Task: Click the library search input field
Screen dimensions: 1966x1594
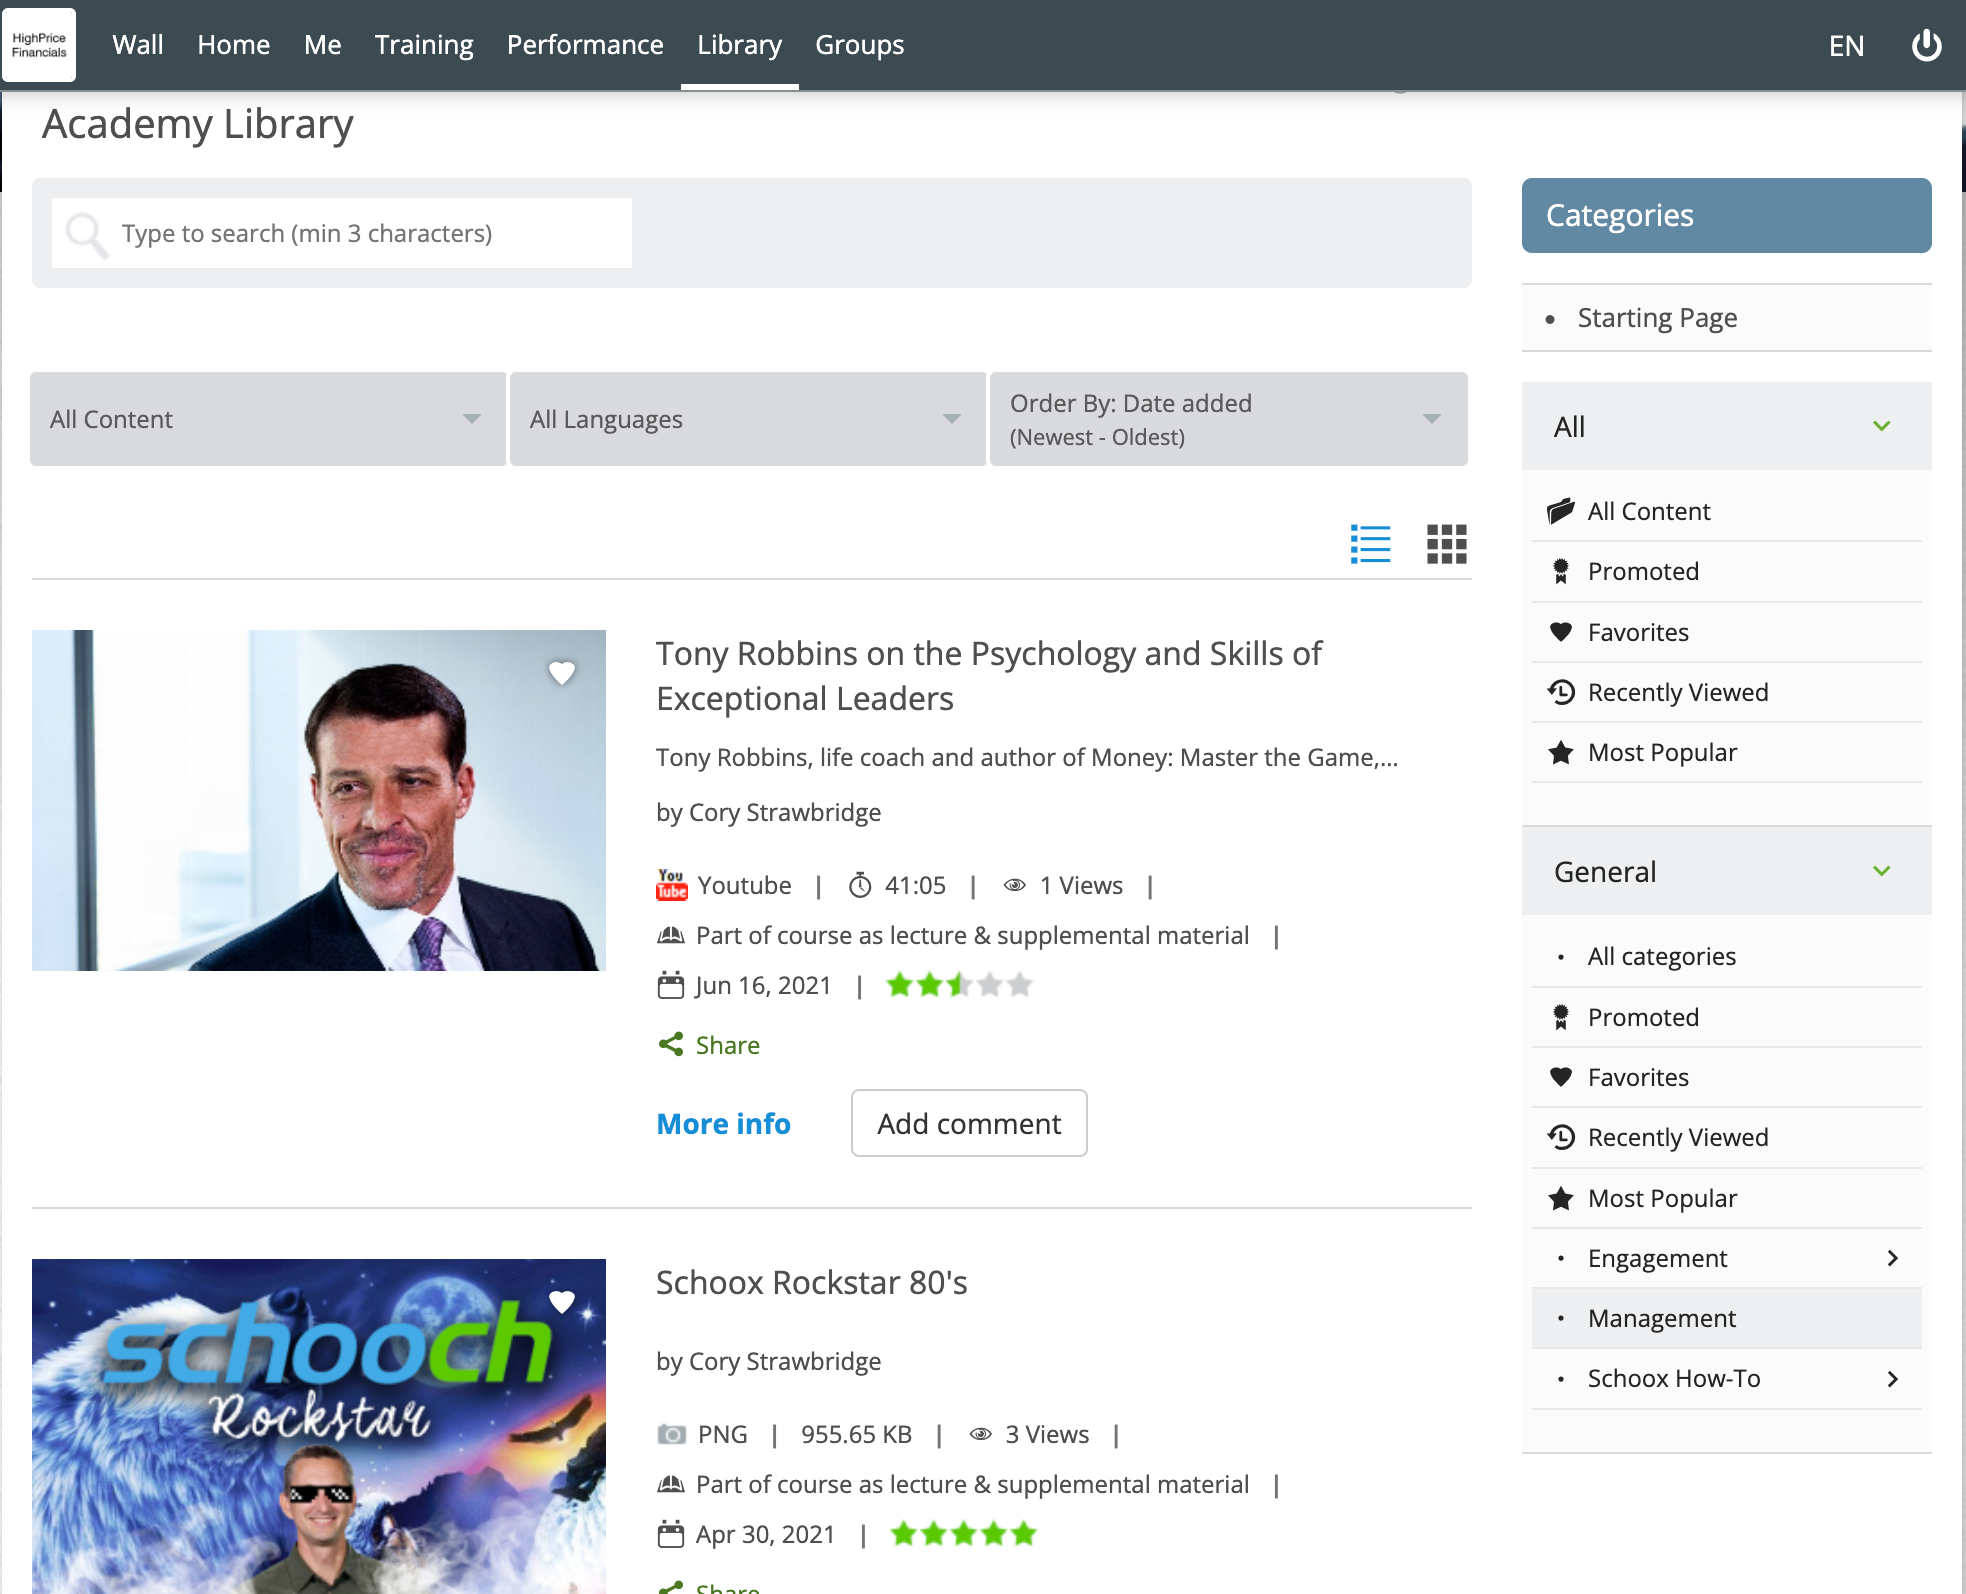Action: (342, 233)
